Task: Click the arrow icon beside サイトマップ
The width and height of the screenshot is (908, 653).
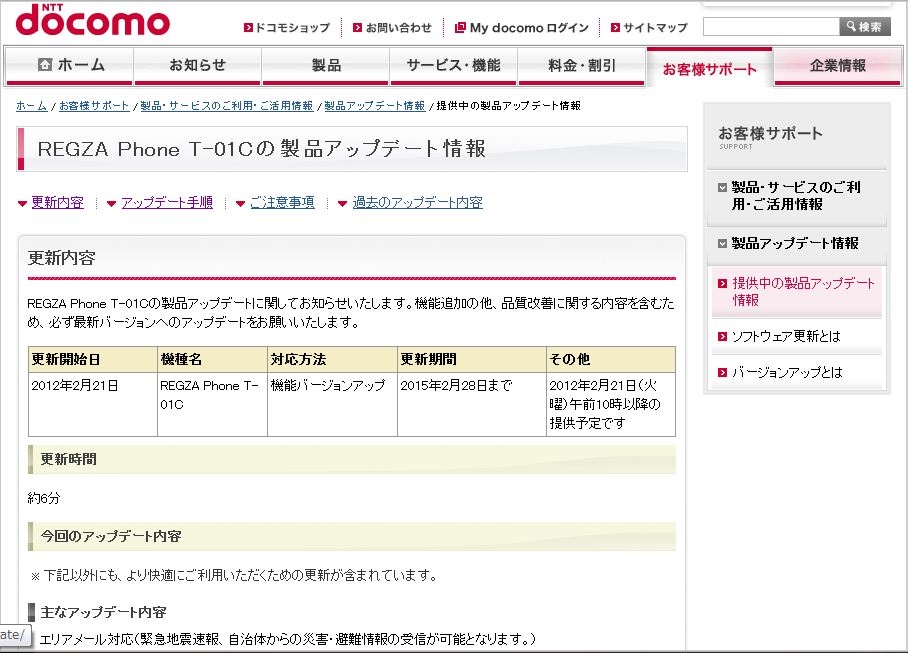Action: tap(616, 28)
